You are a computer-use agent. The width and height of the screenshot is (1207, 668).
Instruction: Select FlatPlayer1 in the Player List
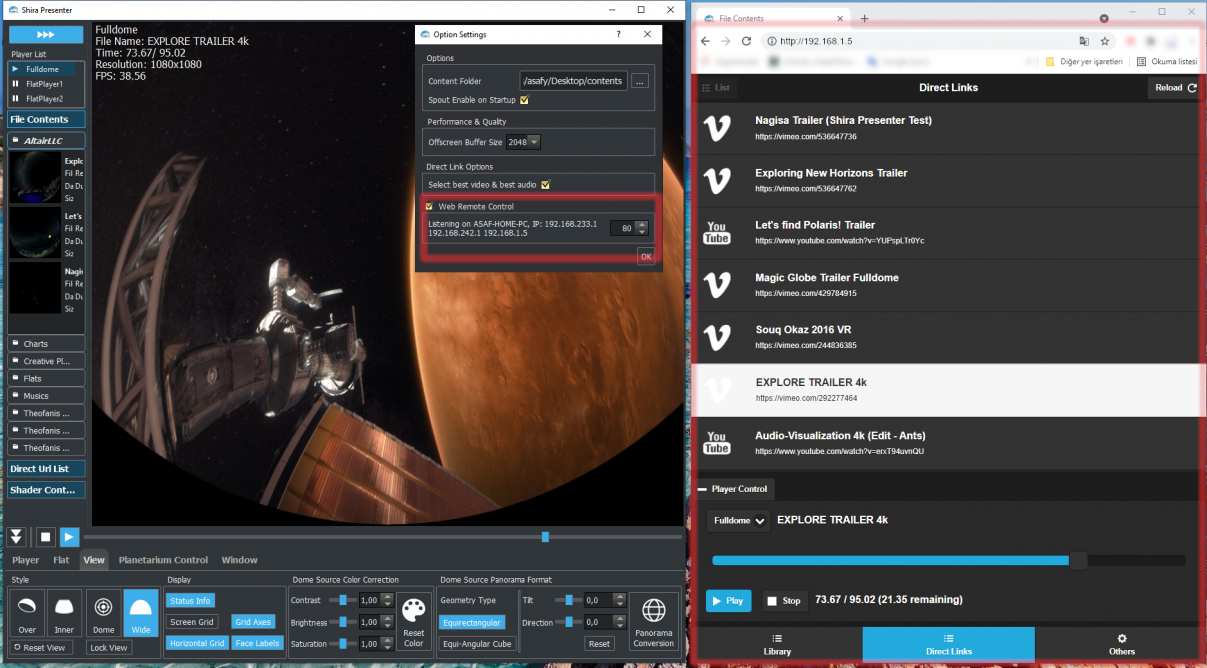coord(46,84)
